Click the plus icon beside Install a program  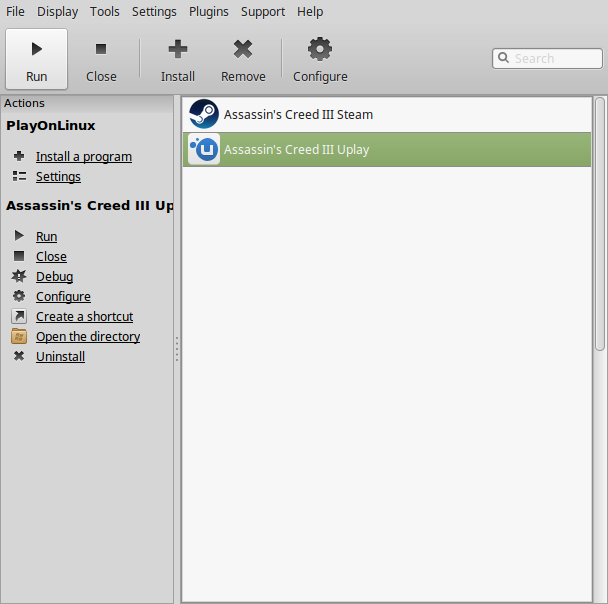pos(19,156)
